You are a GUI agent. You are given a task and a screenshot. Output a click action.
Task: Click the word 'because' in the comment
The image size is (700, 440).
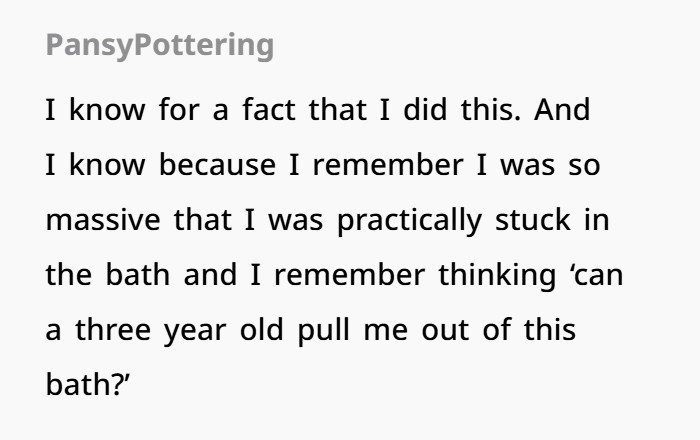pos(217,165)
